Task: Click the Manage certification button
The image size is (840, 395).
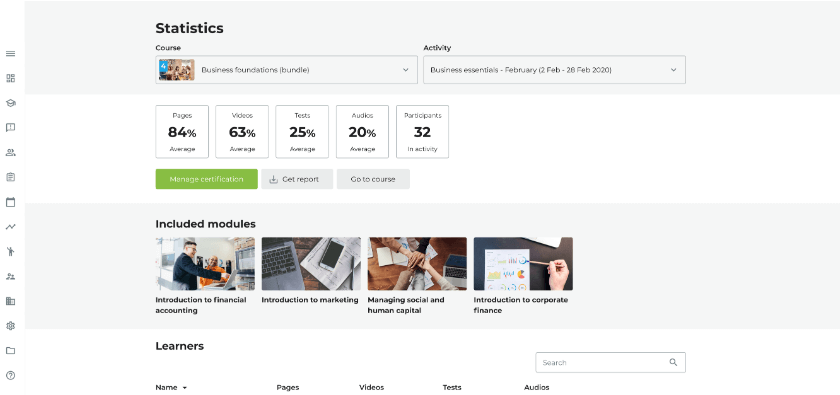Action: pyautogui.click(x=206, y=179)
